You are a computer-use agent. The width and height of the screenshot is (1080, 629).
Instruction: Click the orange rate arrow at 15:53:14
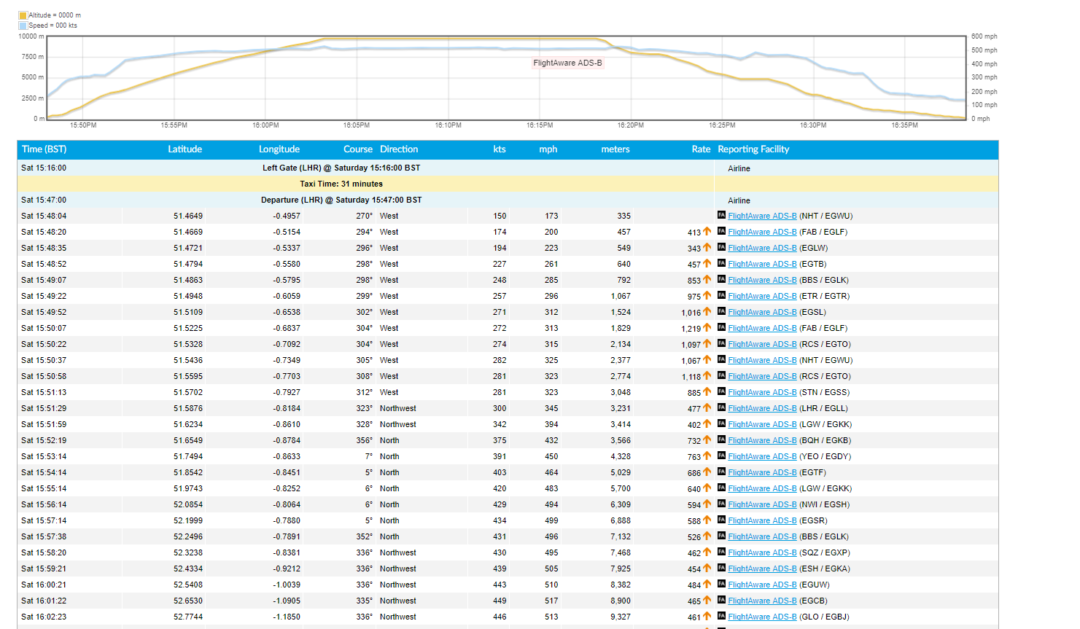[x=707, y=456]
